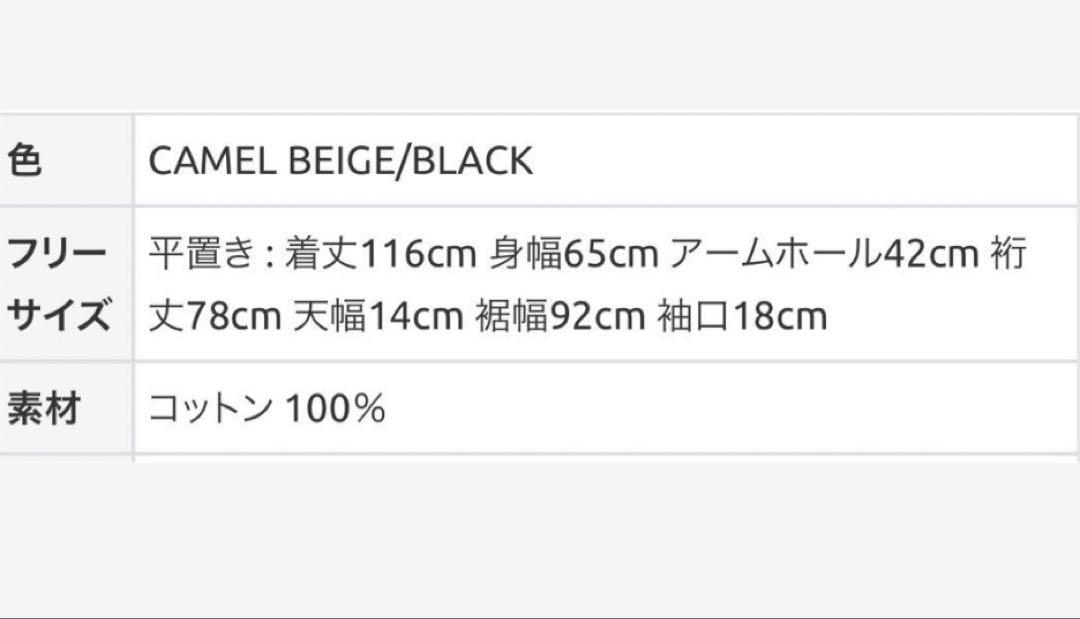This screenshot has height=619, width=1080.
Task: Click the サイズ text in header cell
Action: pyautogui.click(x=59, y=316)
